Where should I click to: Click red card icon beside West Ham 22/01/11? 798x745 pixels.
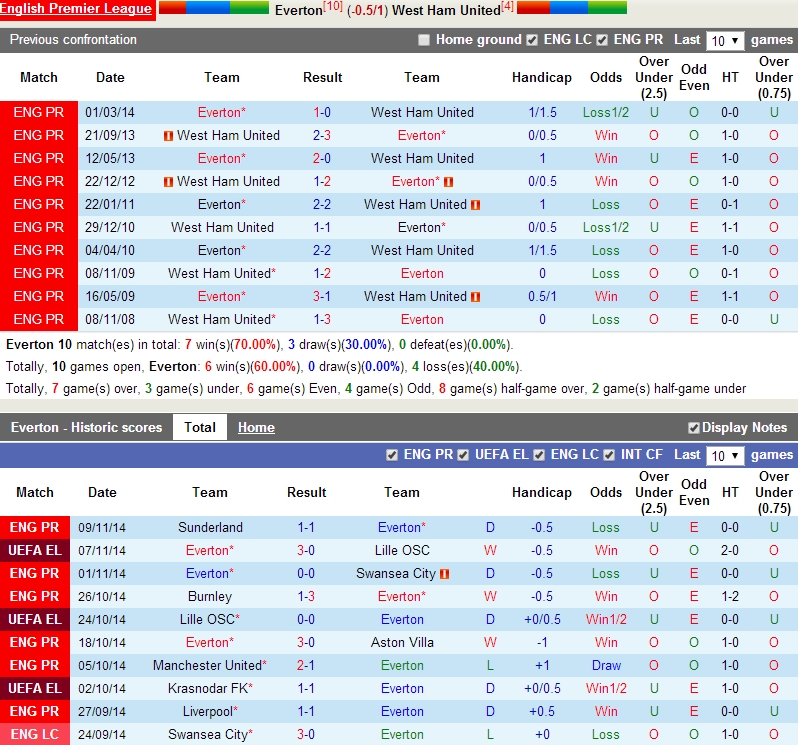[475, 205]
